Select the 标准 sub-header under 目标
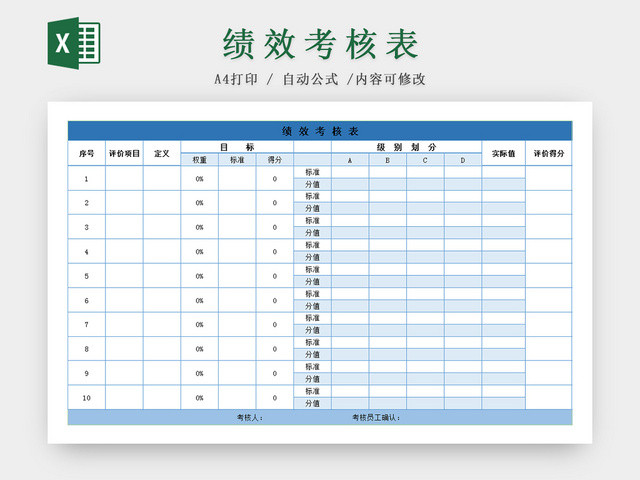The height and width of the screenshot is (480, 640). (237, 160)
